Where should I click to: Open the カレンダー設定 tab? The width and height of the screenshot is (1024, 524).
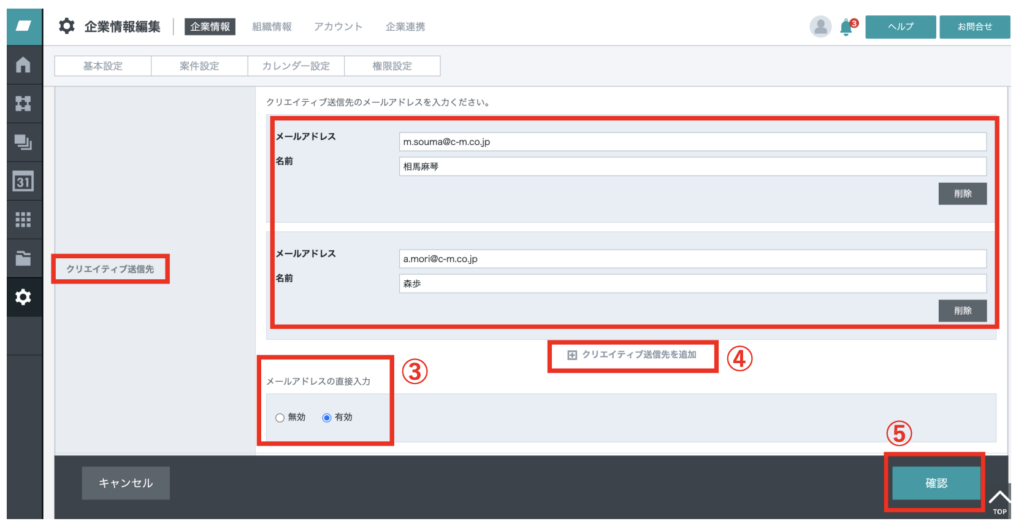click(x=296, y=66)
